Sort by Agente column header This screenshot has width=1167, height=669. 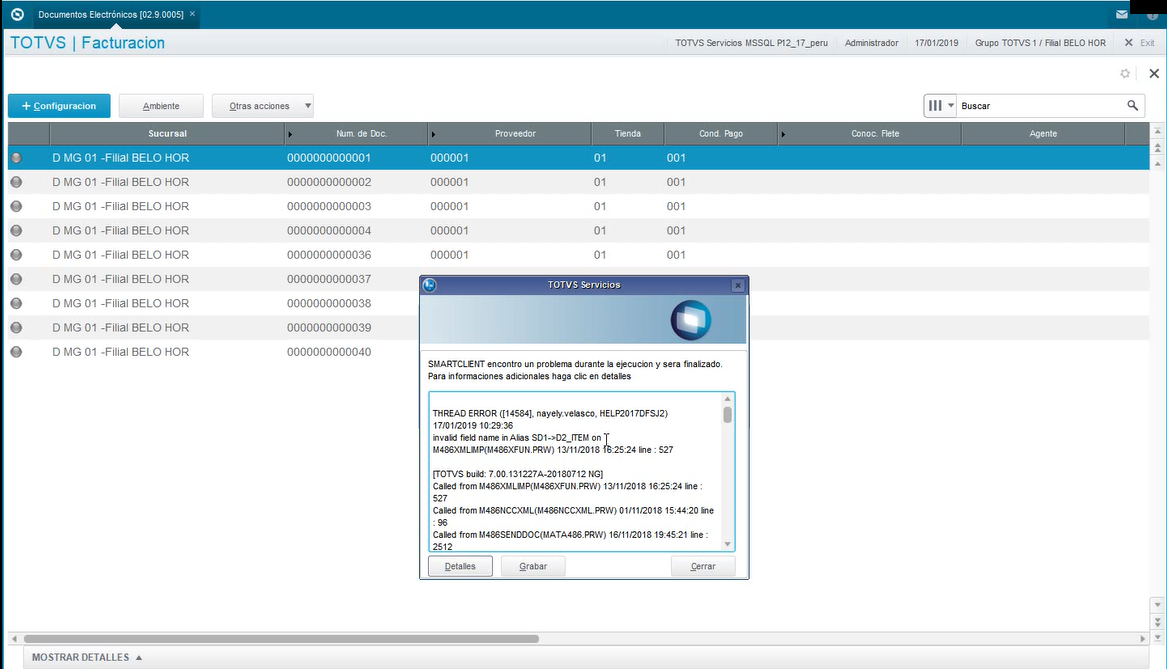[x=1043, y=134]
